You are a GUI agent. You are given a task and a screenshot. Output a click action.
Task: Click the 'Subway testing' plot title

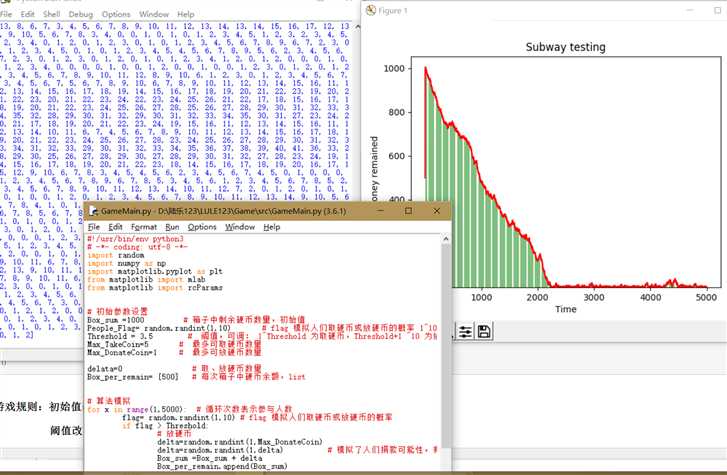565,47
